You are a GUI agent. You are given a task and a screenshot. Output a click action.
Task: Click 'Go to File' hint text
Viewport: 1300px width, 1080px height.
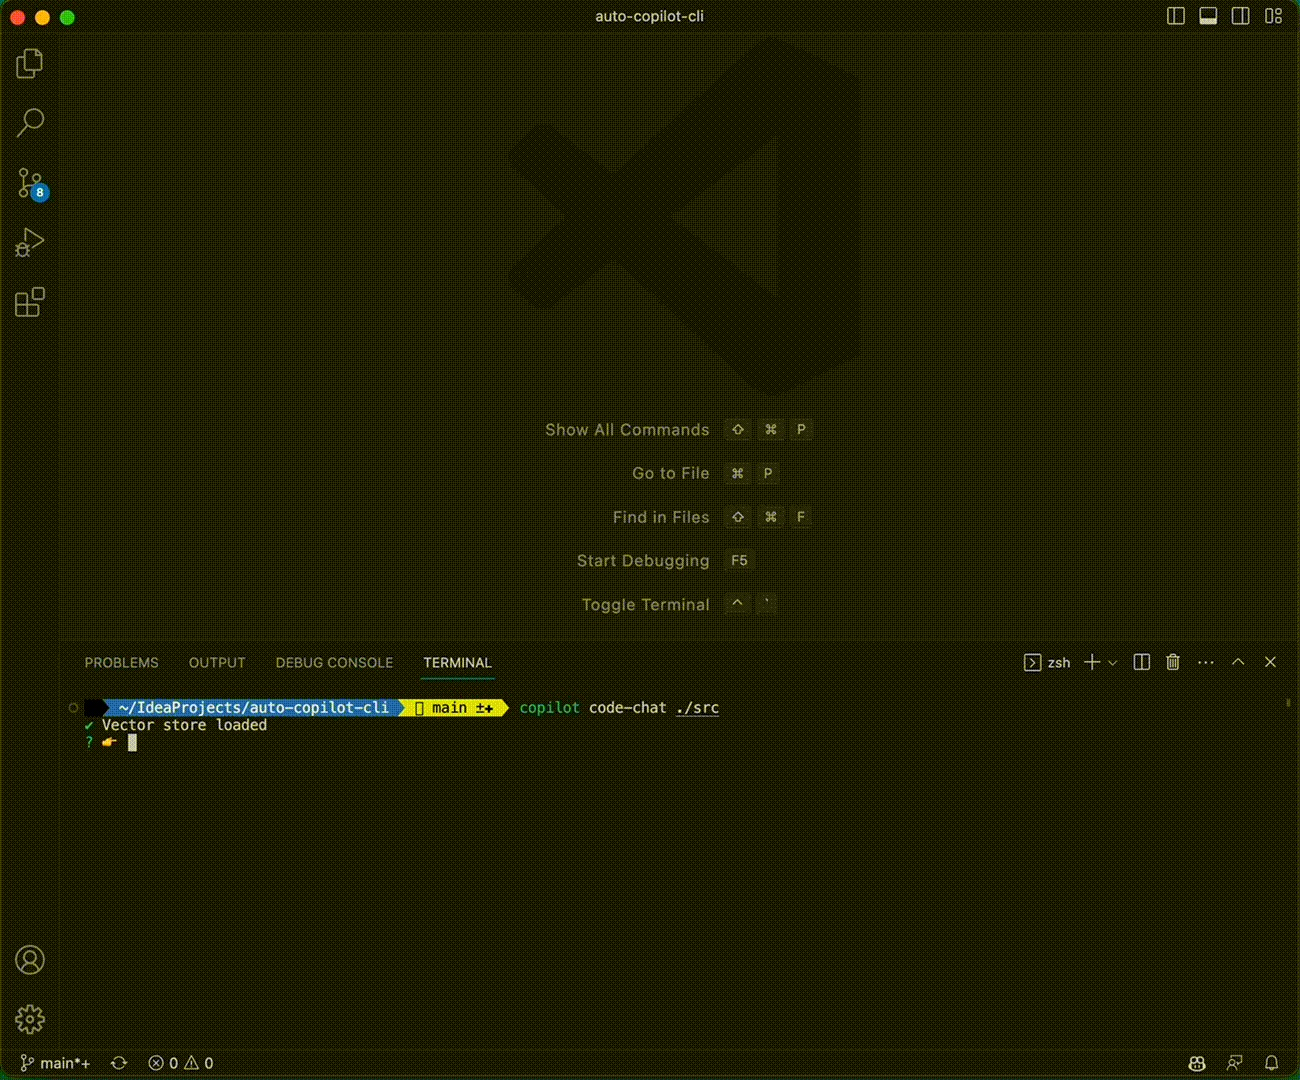point(670,473)
